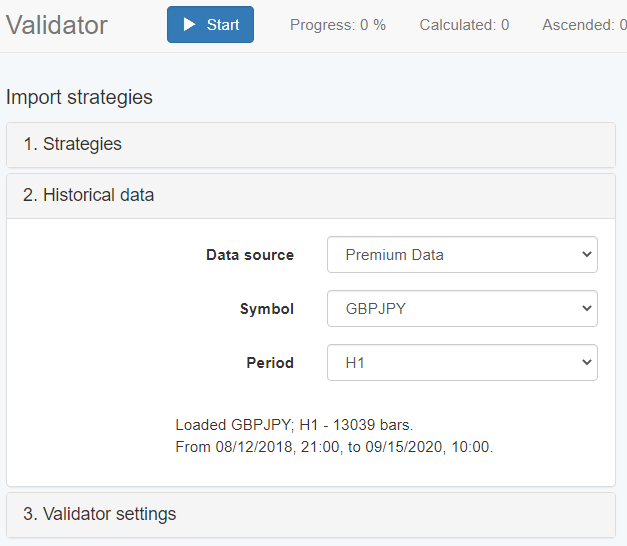Click the Data source field label
Image resolution: width=627 pixels, height=546 pixels.
pyautogui.click(x=249, y=255)
